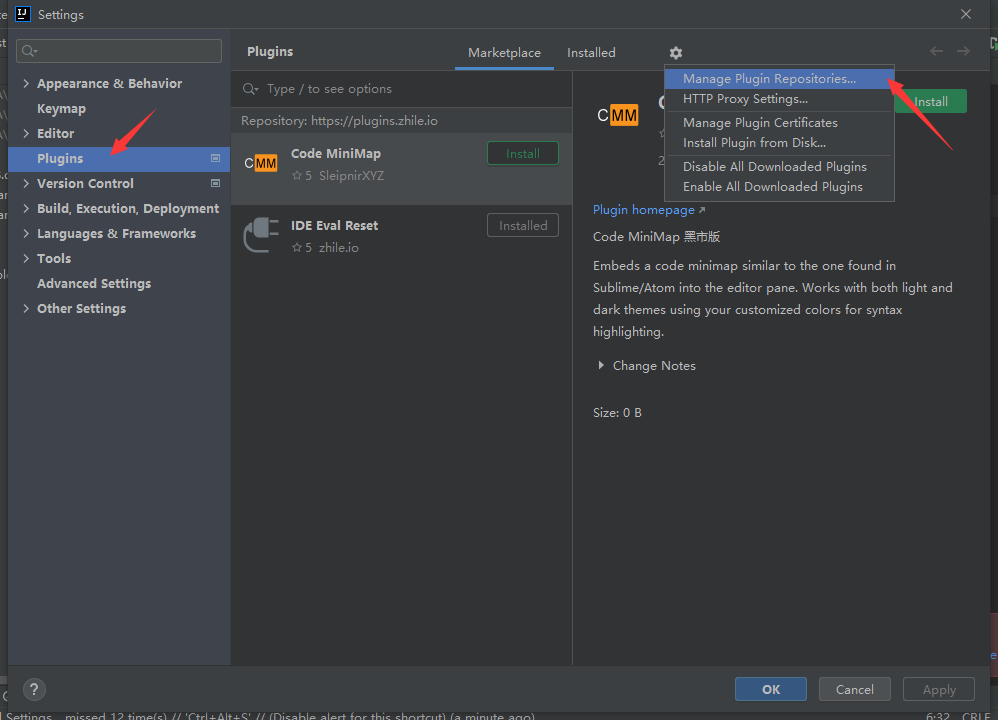Click the star rating of IDE Eval Reset
This screenshot has height=720, width=998.
click(302, 248)
